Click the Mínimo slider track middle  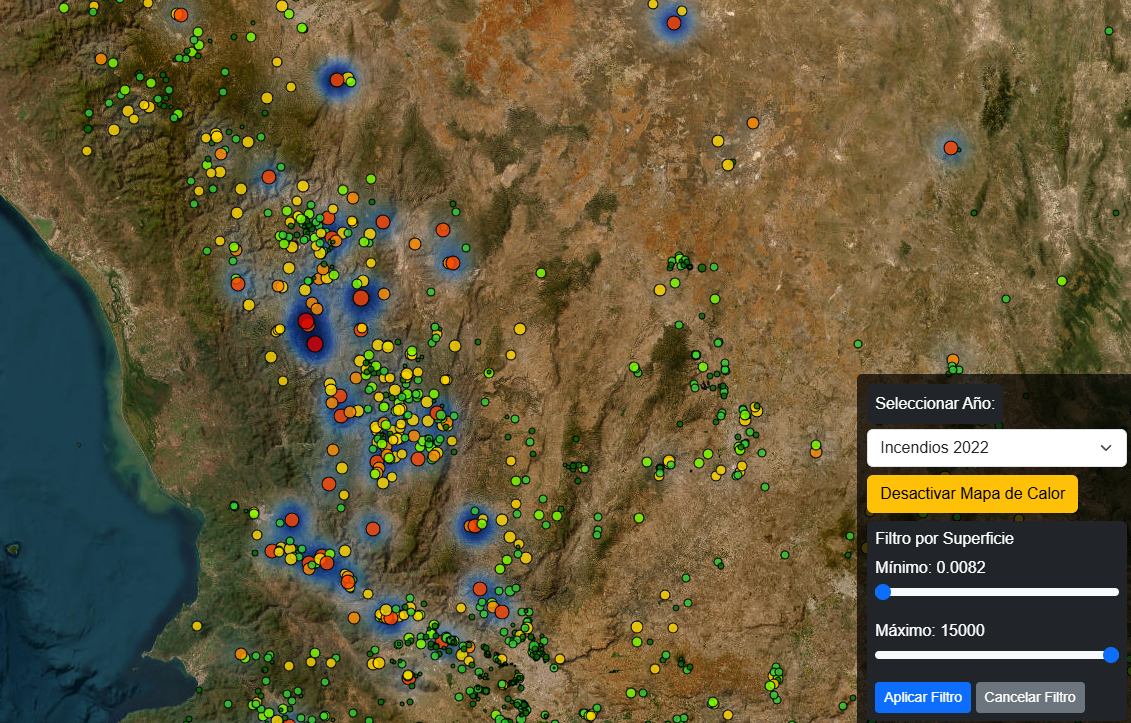997,592
